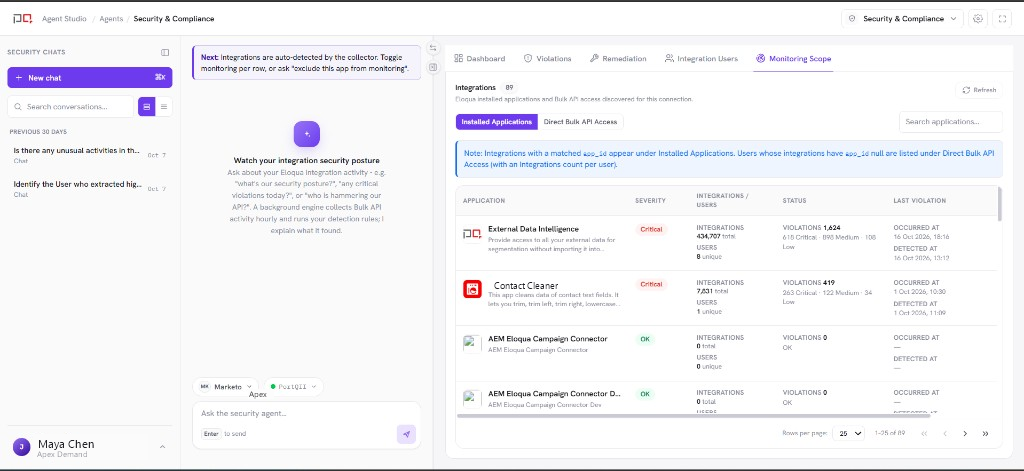Image resolution: width=1024 pixels, height=471 pixels.
Task: Open the Marketo connection dropdown
Action: [225, 387]
